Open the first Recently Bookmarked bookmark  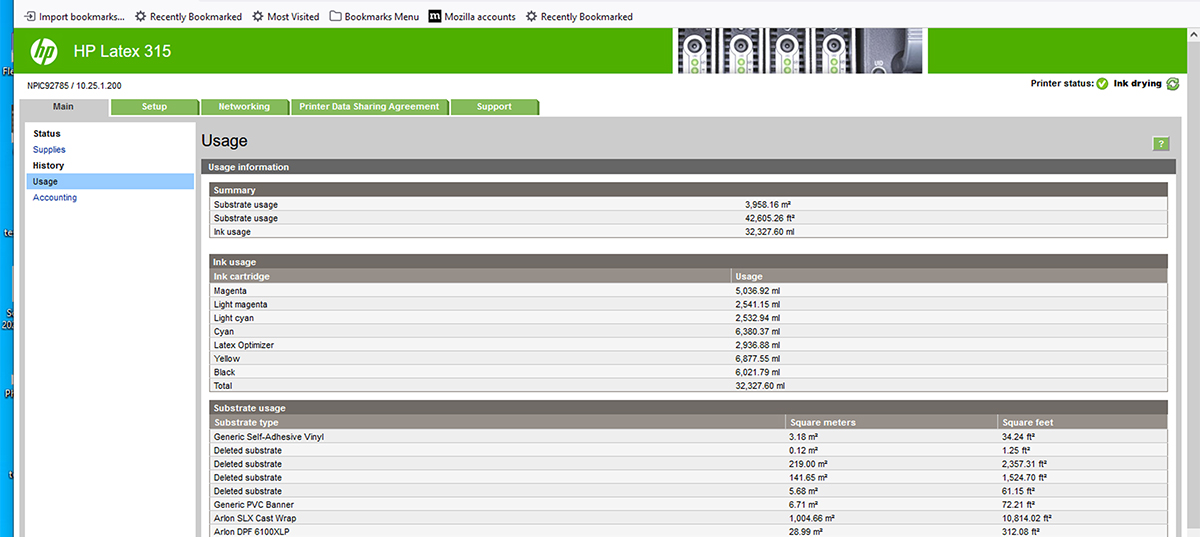point(188,17)
